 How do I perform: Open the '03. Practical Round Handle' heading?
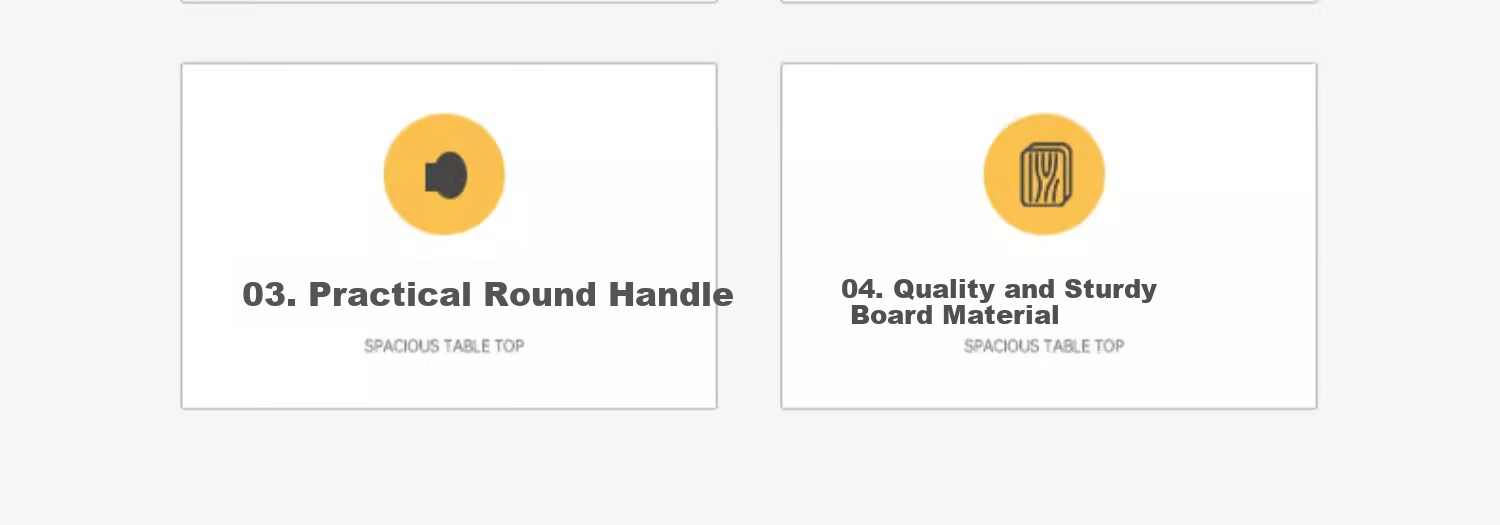(488, 295)
